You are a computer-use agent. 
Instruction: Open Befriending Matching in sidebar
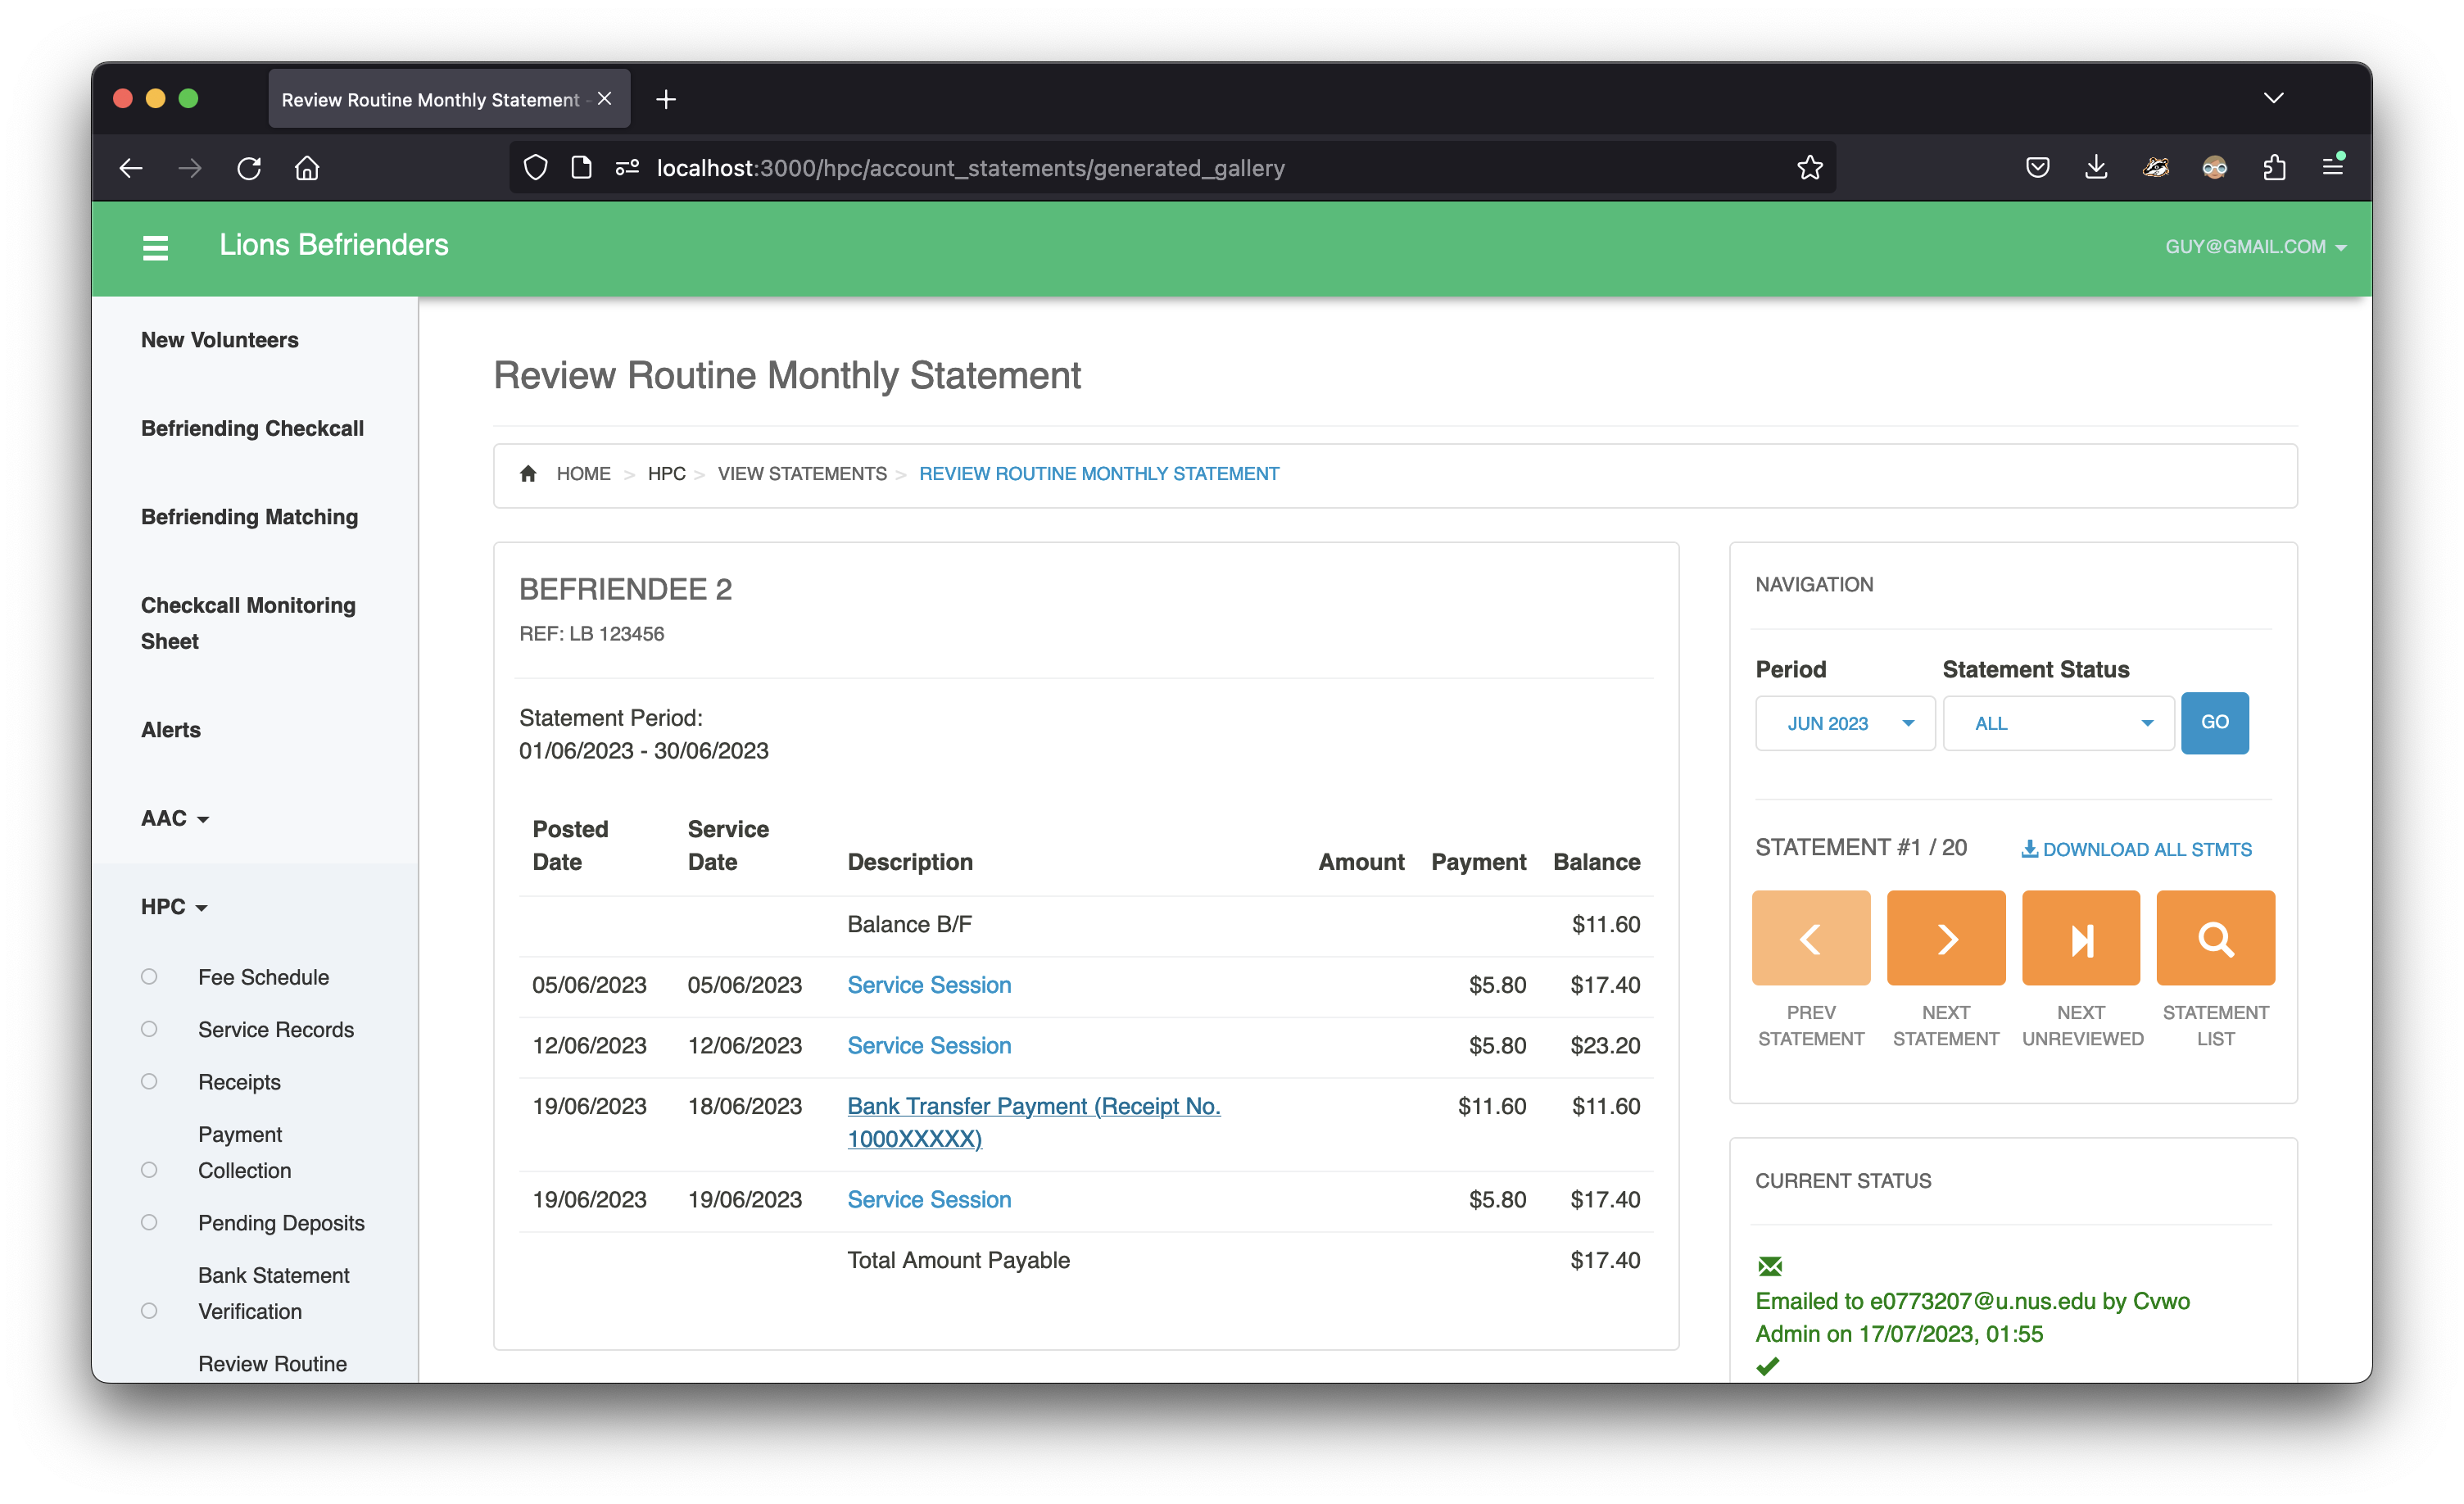tap(249, 516)
